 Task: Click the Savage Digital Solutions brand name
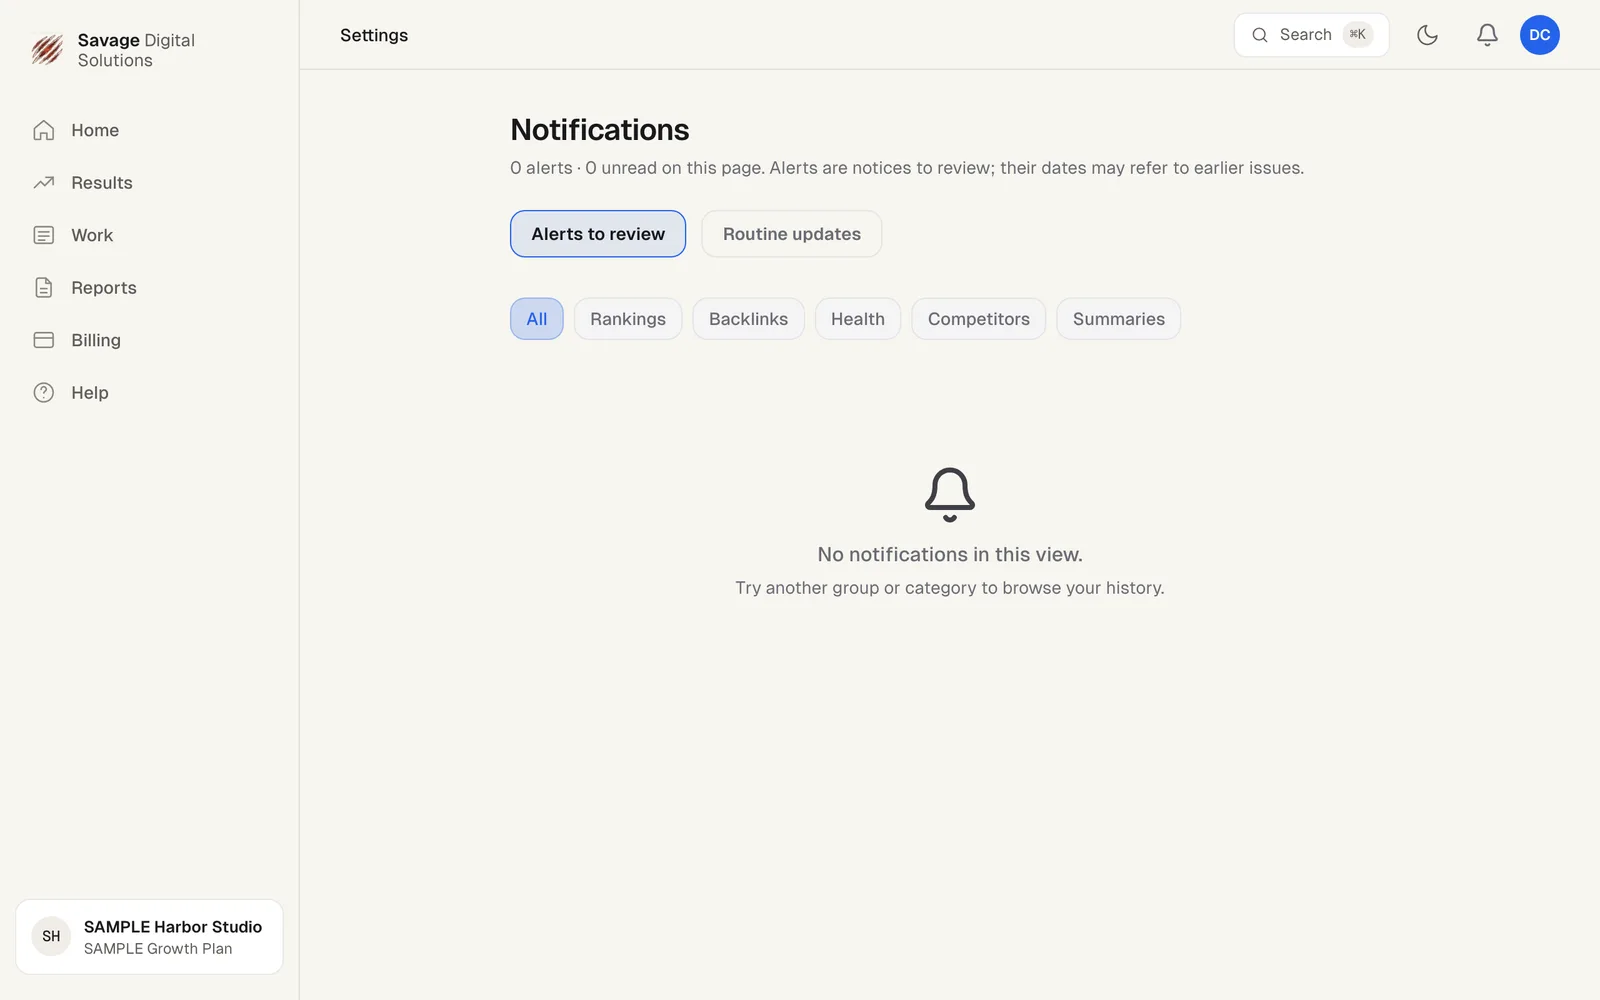(x=136, y=50)
